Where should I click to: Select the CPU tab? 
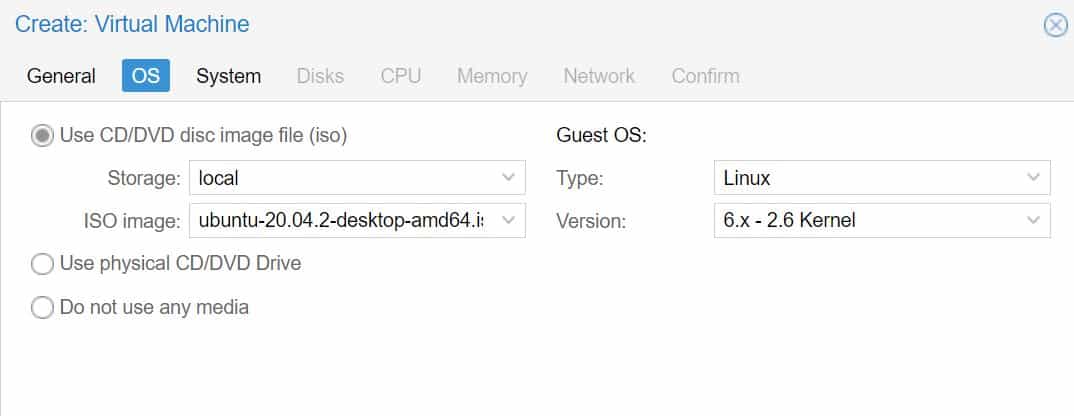[x=401, y=75]
